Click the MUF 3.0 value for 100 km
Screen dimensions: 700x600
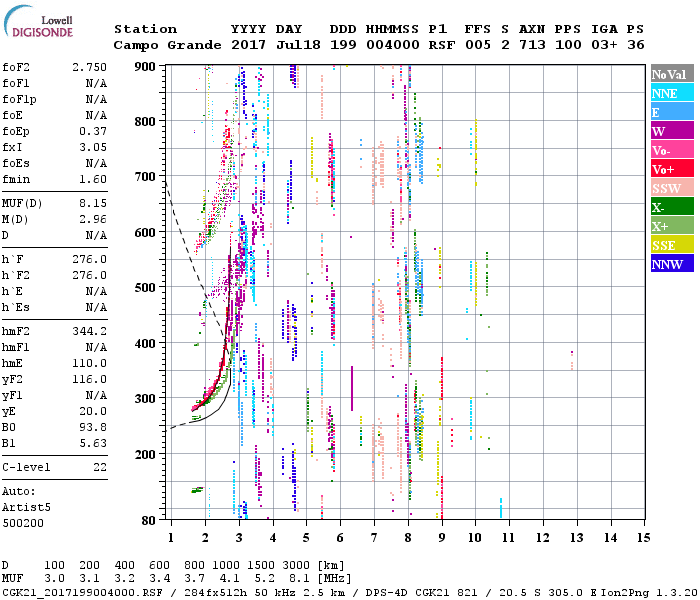(54, 579)
